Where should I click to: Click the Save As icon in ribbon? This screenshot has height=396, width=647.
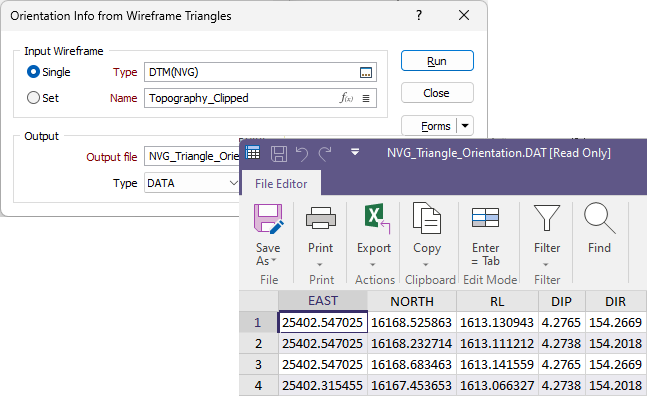click(269, 218)
